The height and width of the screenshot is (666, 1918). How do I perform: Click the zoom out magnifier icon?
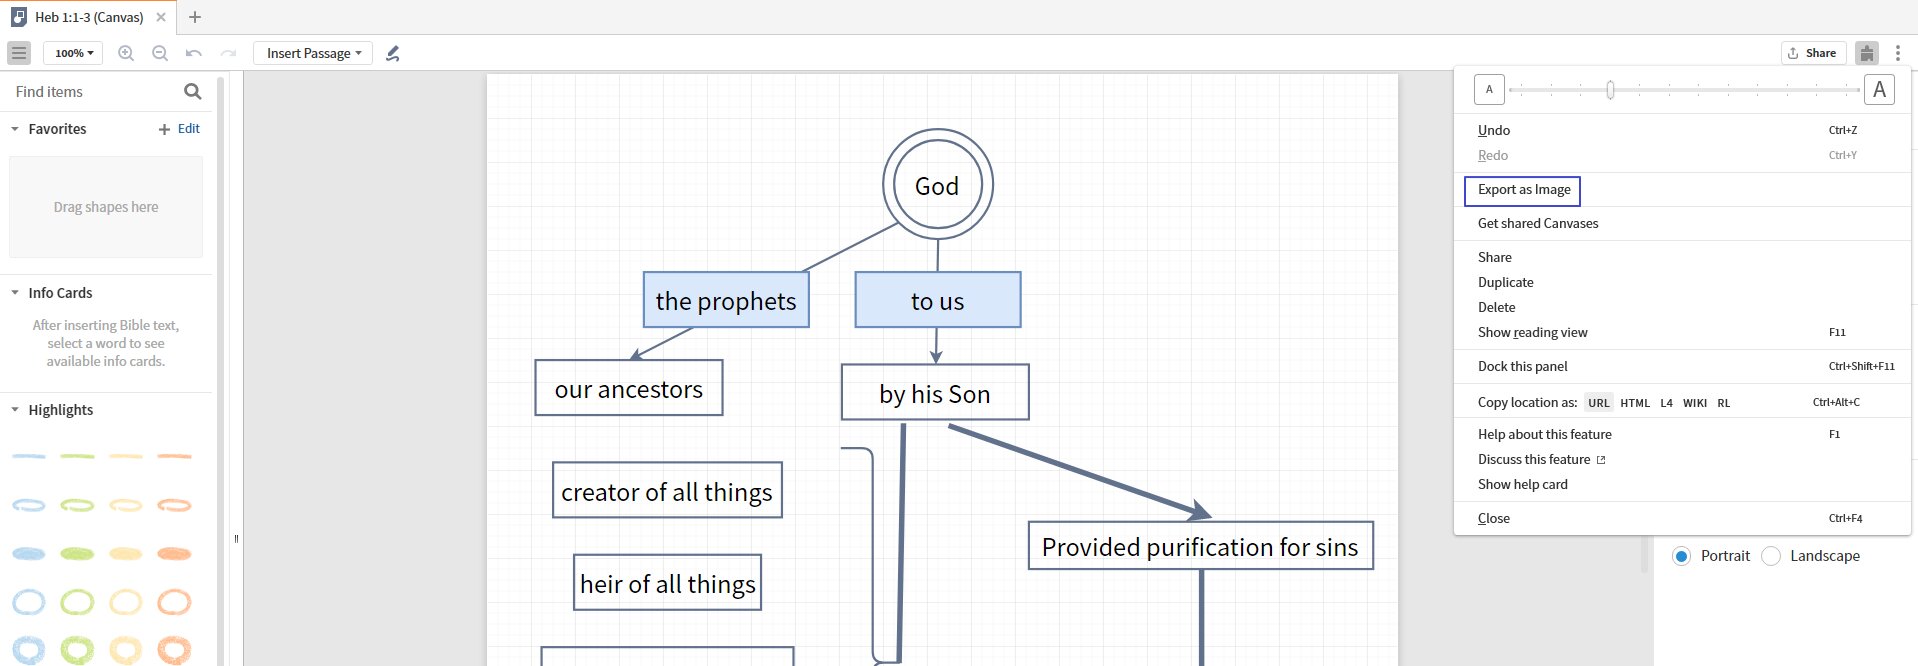(x=160, y=53)
